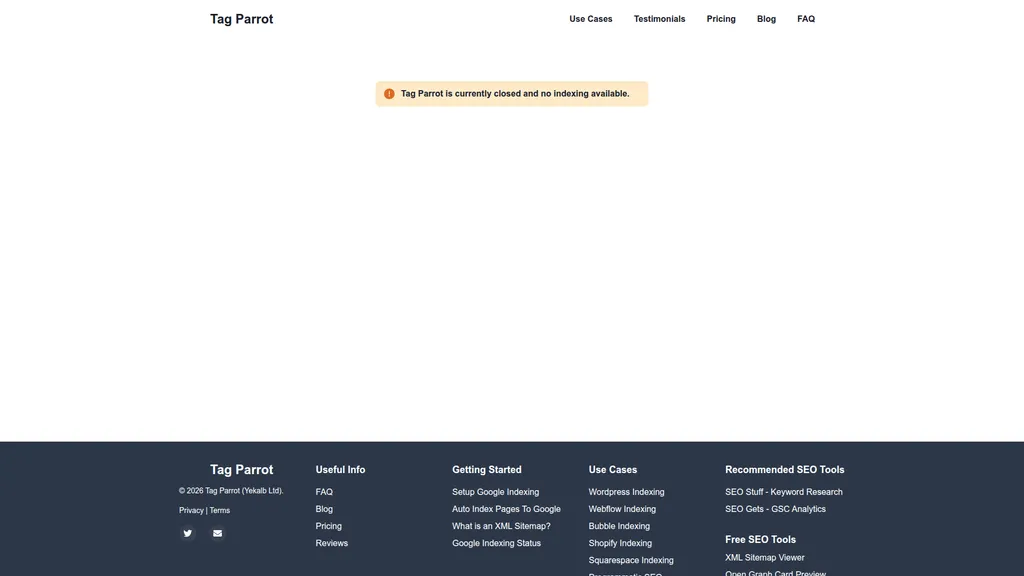The height and width of the screenshot is (576, 1024).
Task: Go to Pricing in top navigation
Action: 721,19
